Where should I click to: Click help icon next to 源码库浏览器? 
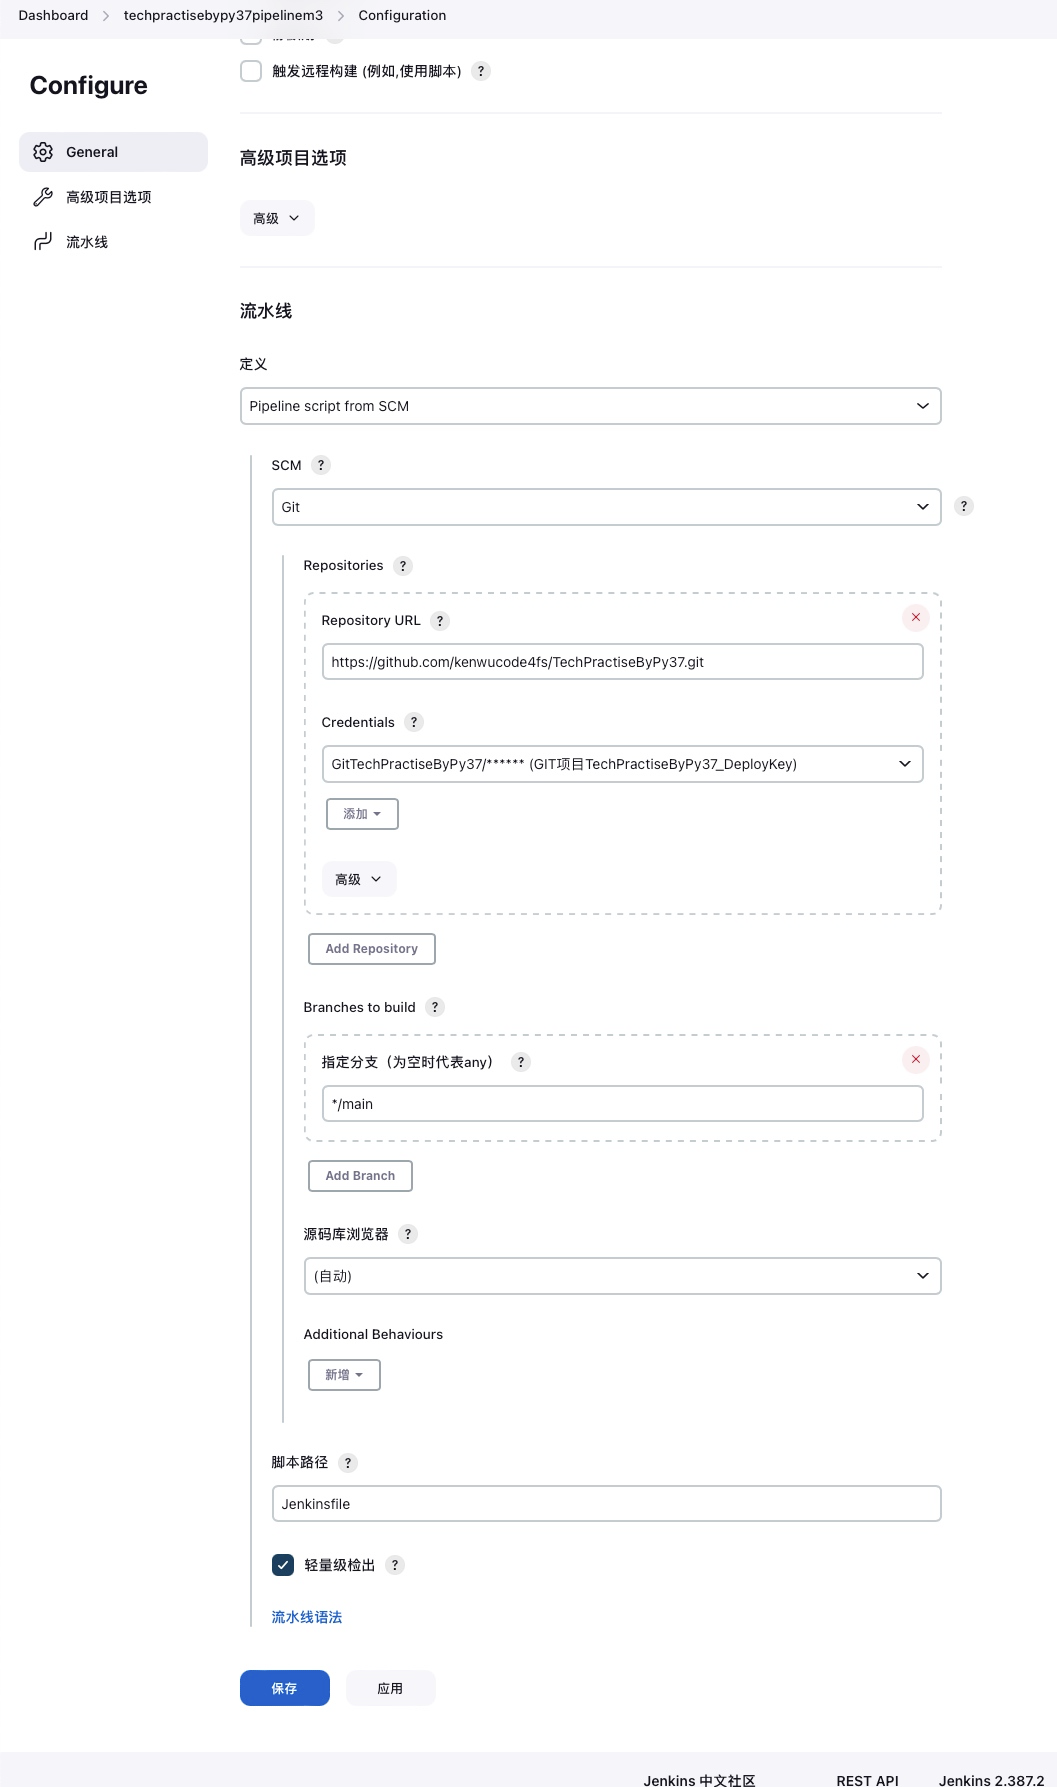pos(408,1234)
